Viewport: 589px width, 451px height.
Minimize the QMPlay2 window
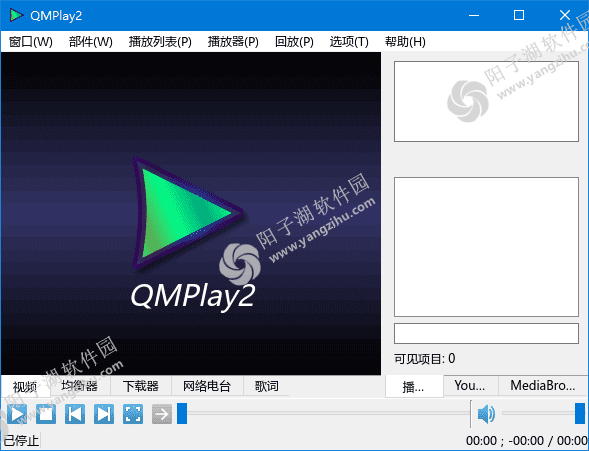[474, 15]
